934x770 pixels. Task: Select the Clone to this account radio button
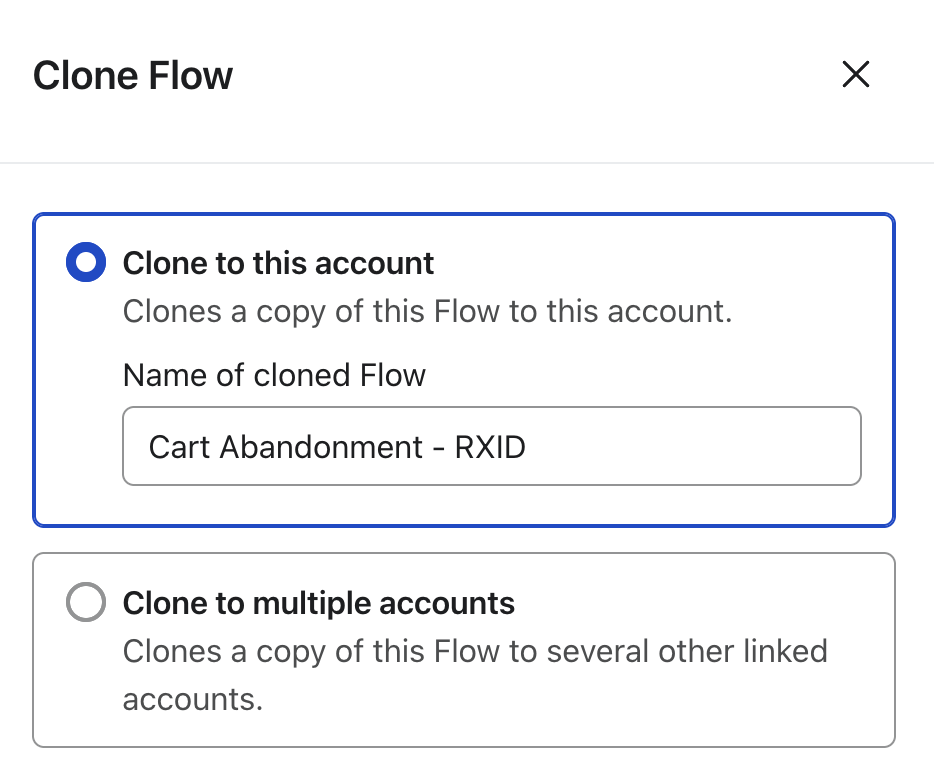point(86,263)
